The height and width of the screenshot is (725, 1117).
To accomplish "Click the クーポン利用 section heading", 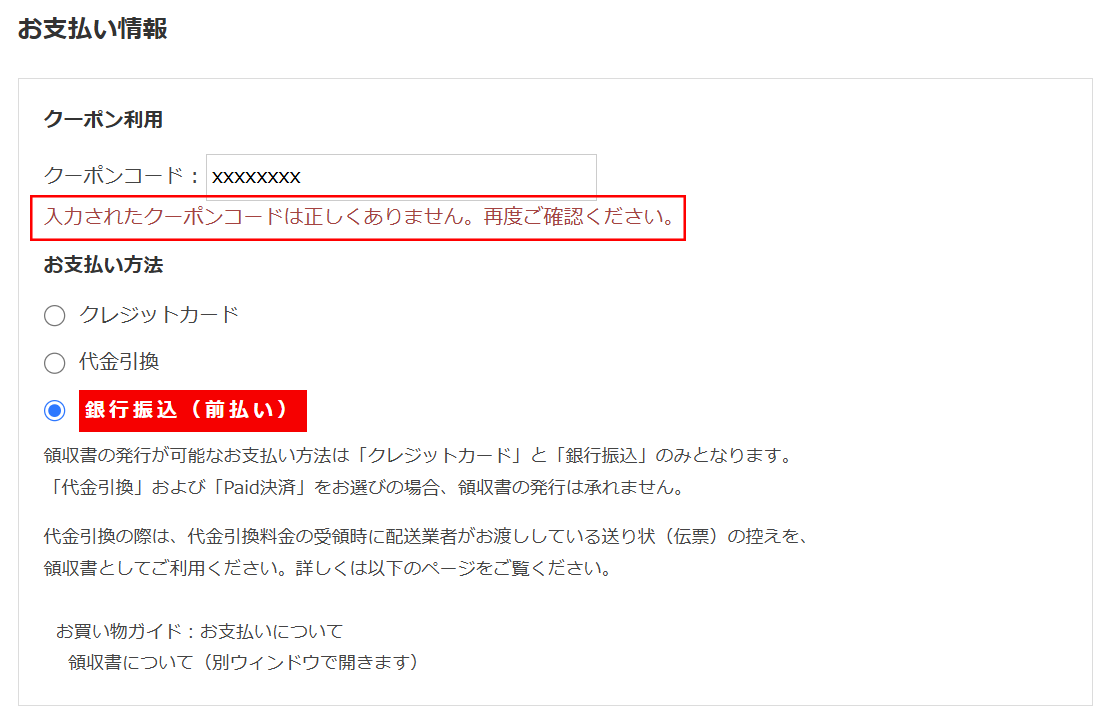I will 103,119.
